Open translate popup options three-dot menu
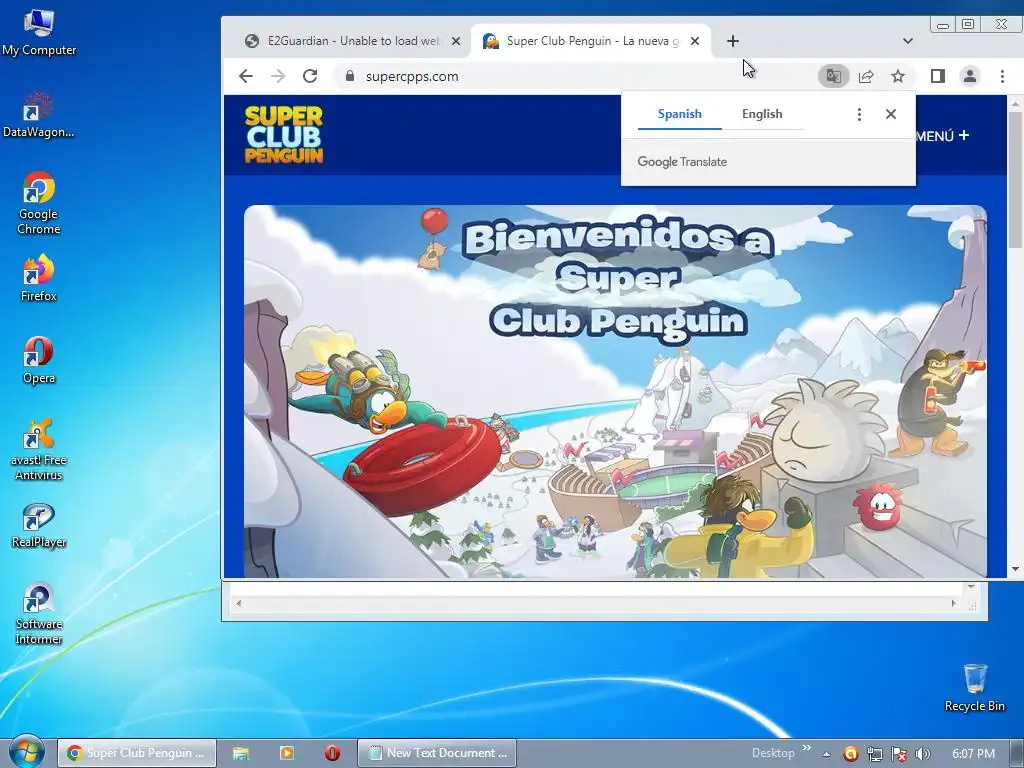Image resolution: width=1024 pixels, height=768 pixels. click(859, 114)
